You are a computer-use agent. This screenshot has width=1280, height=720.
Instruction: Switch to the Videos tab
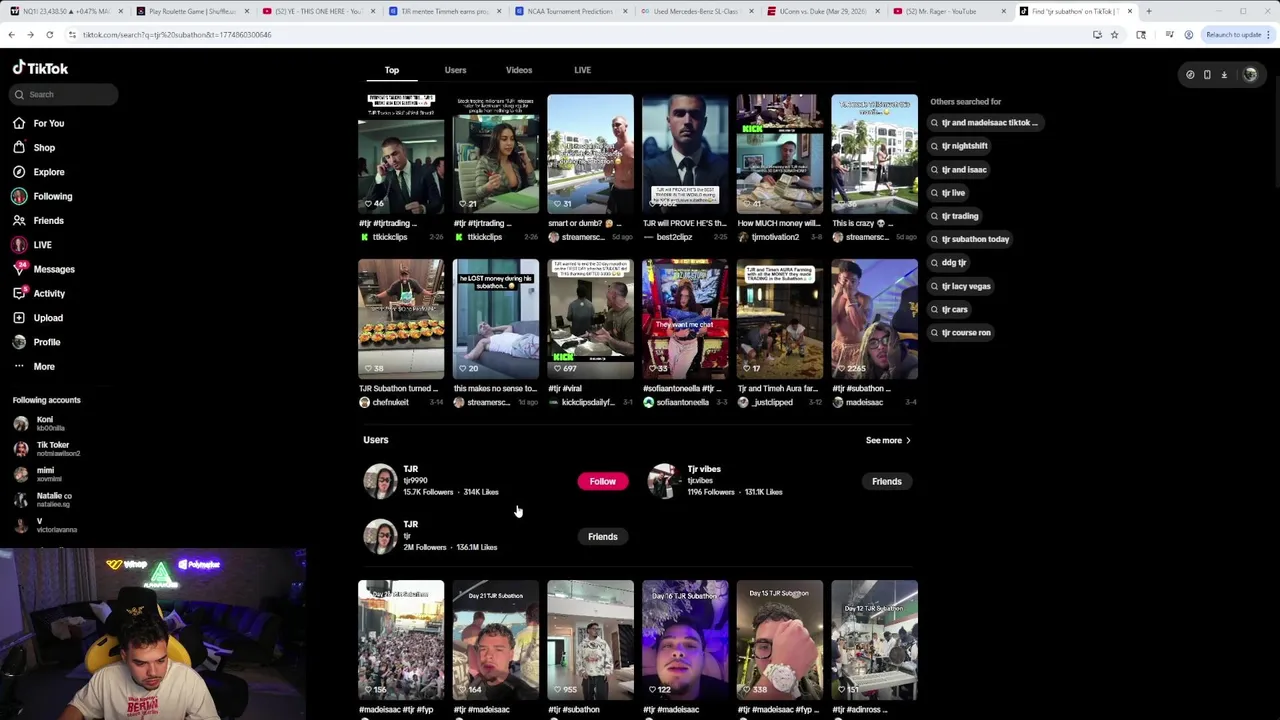tap(519, 70)
